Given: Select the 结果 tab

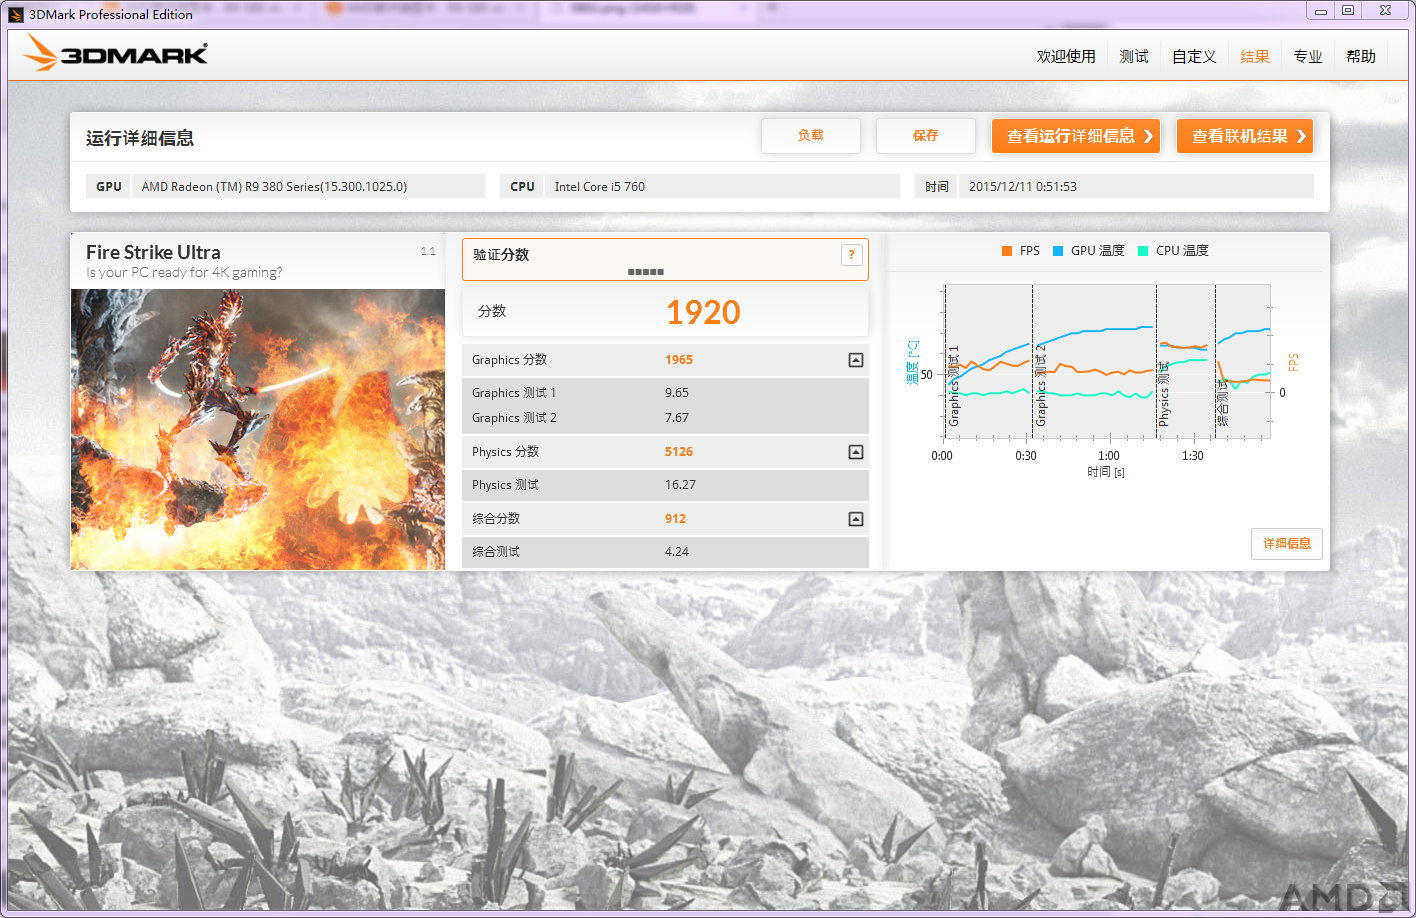Looking at the screenshot, I should point(1255,56).
